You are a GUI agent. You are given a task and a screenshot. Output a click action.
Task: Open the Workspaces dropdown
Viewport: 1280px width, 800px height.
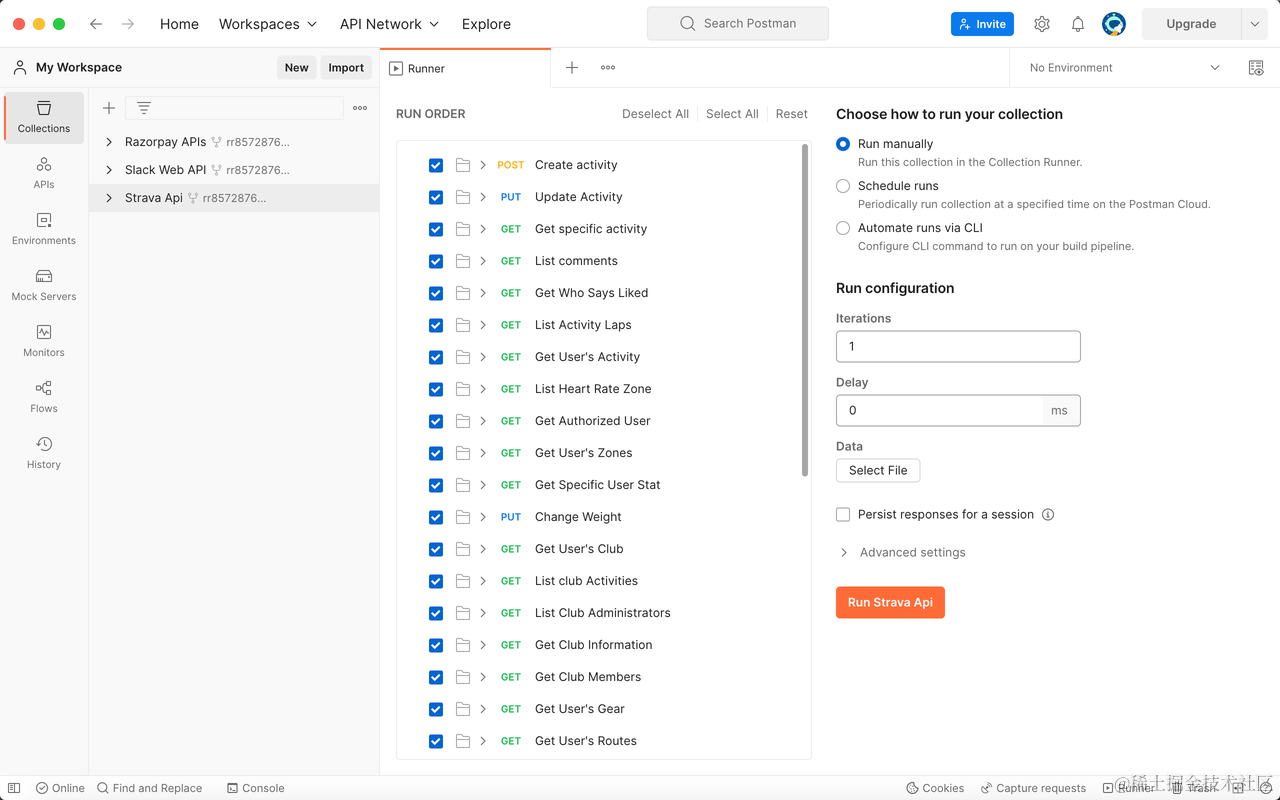(x=268, y=24)
